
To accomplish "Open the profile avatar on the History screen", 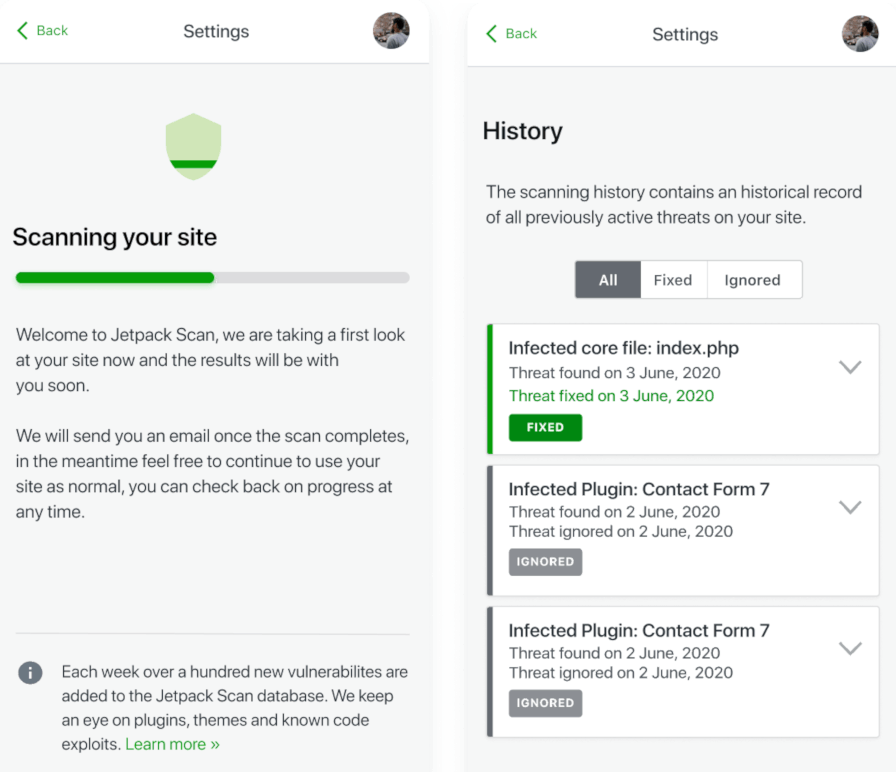I will [860, 34].
